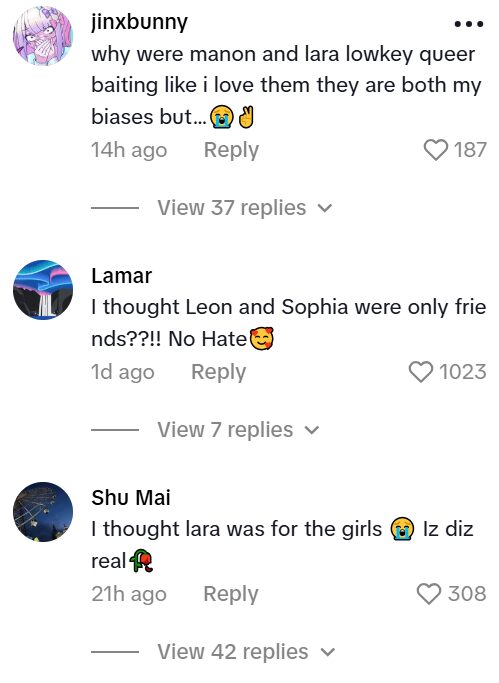
Task: Click chevron beside View 42 replies
Action: coord(327,653)
